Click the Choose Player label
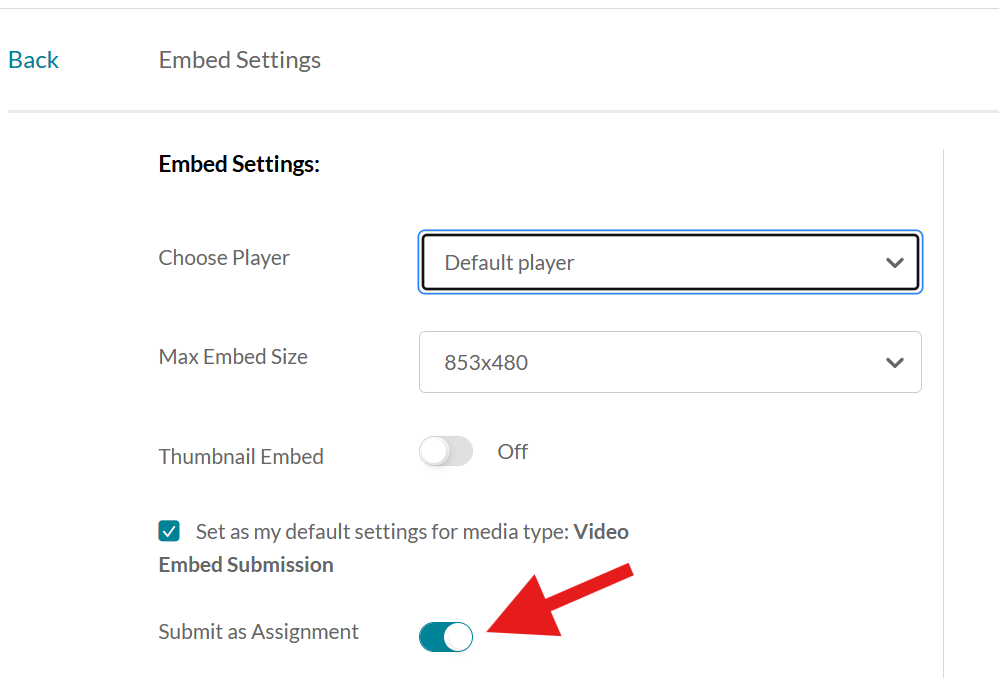Viewport: 999px width, 678px height. tap(224, 257)
